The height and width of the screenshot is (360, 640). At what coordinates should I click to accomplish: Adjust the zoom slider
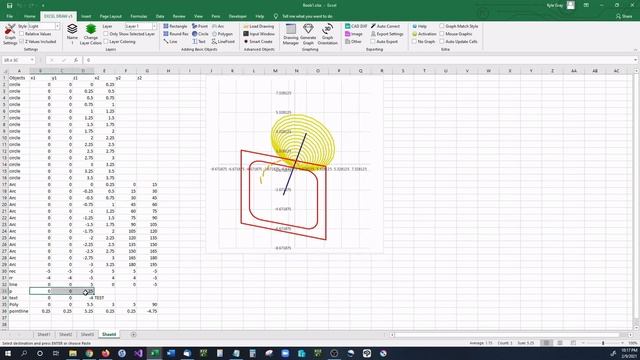(x=603, y=343)
